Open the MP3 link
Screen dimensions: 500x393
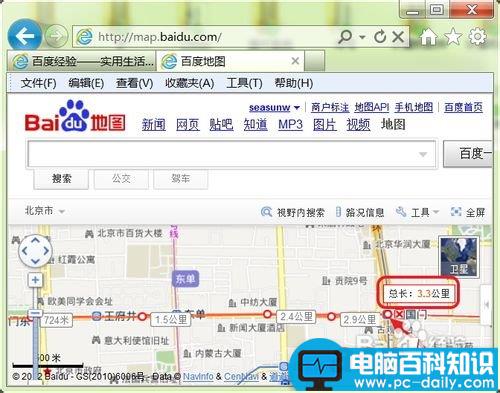pos(290,125)
